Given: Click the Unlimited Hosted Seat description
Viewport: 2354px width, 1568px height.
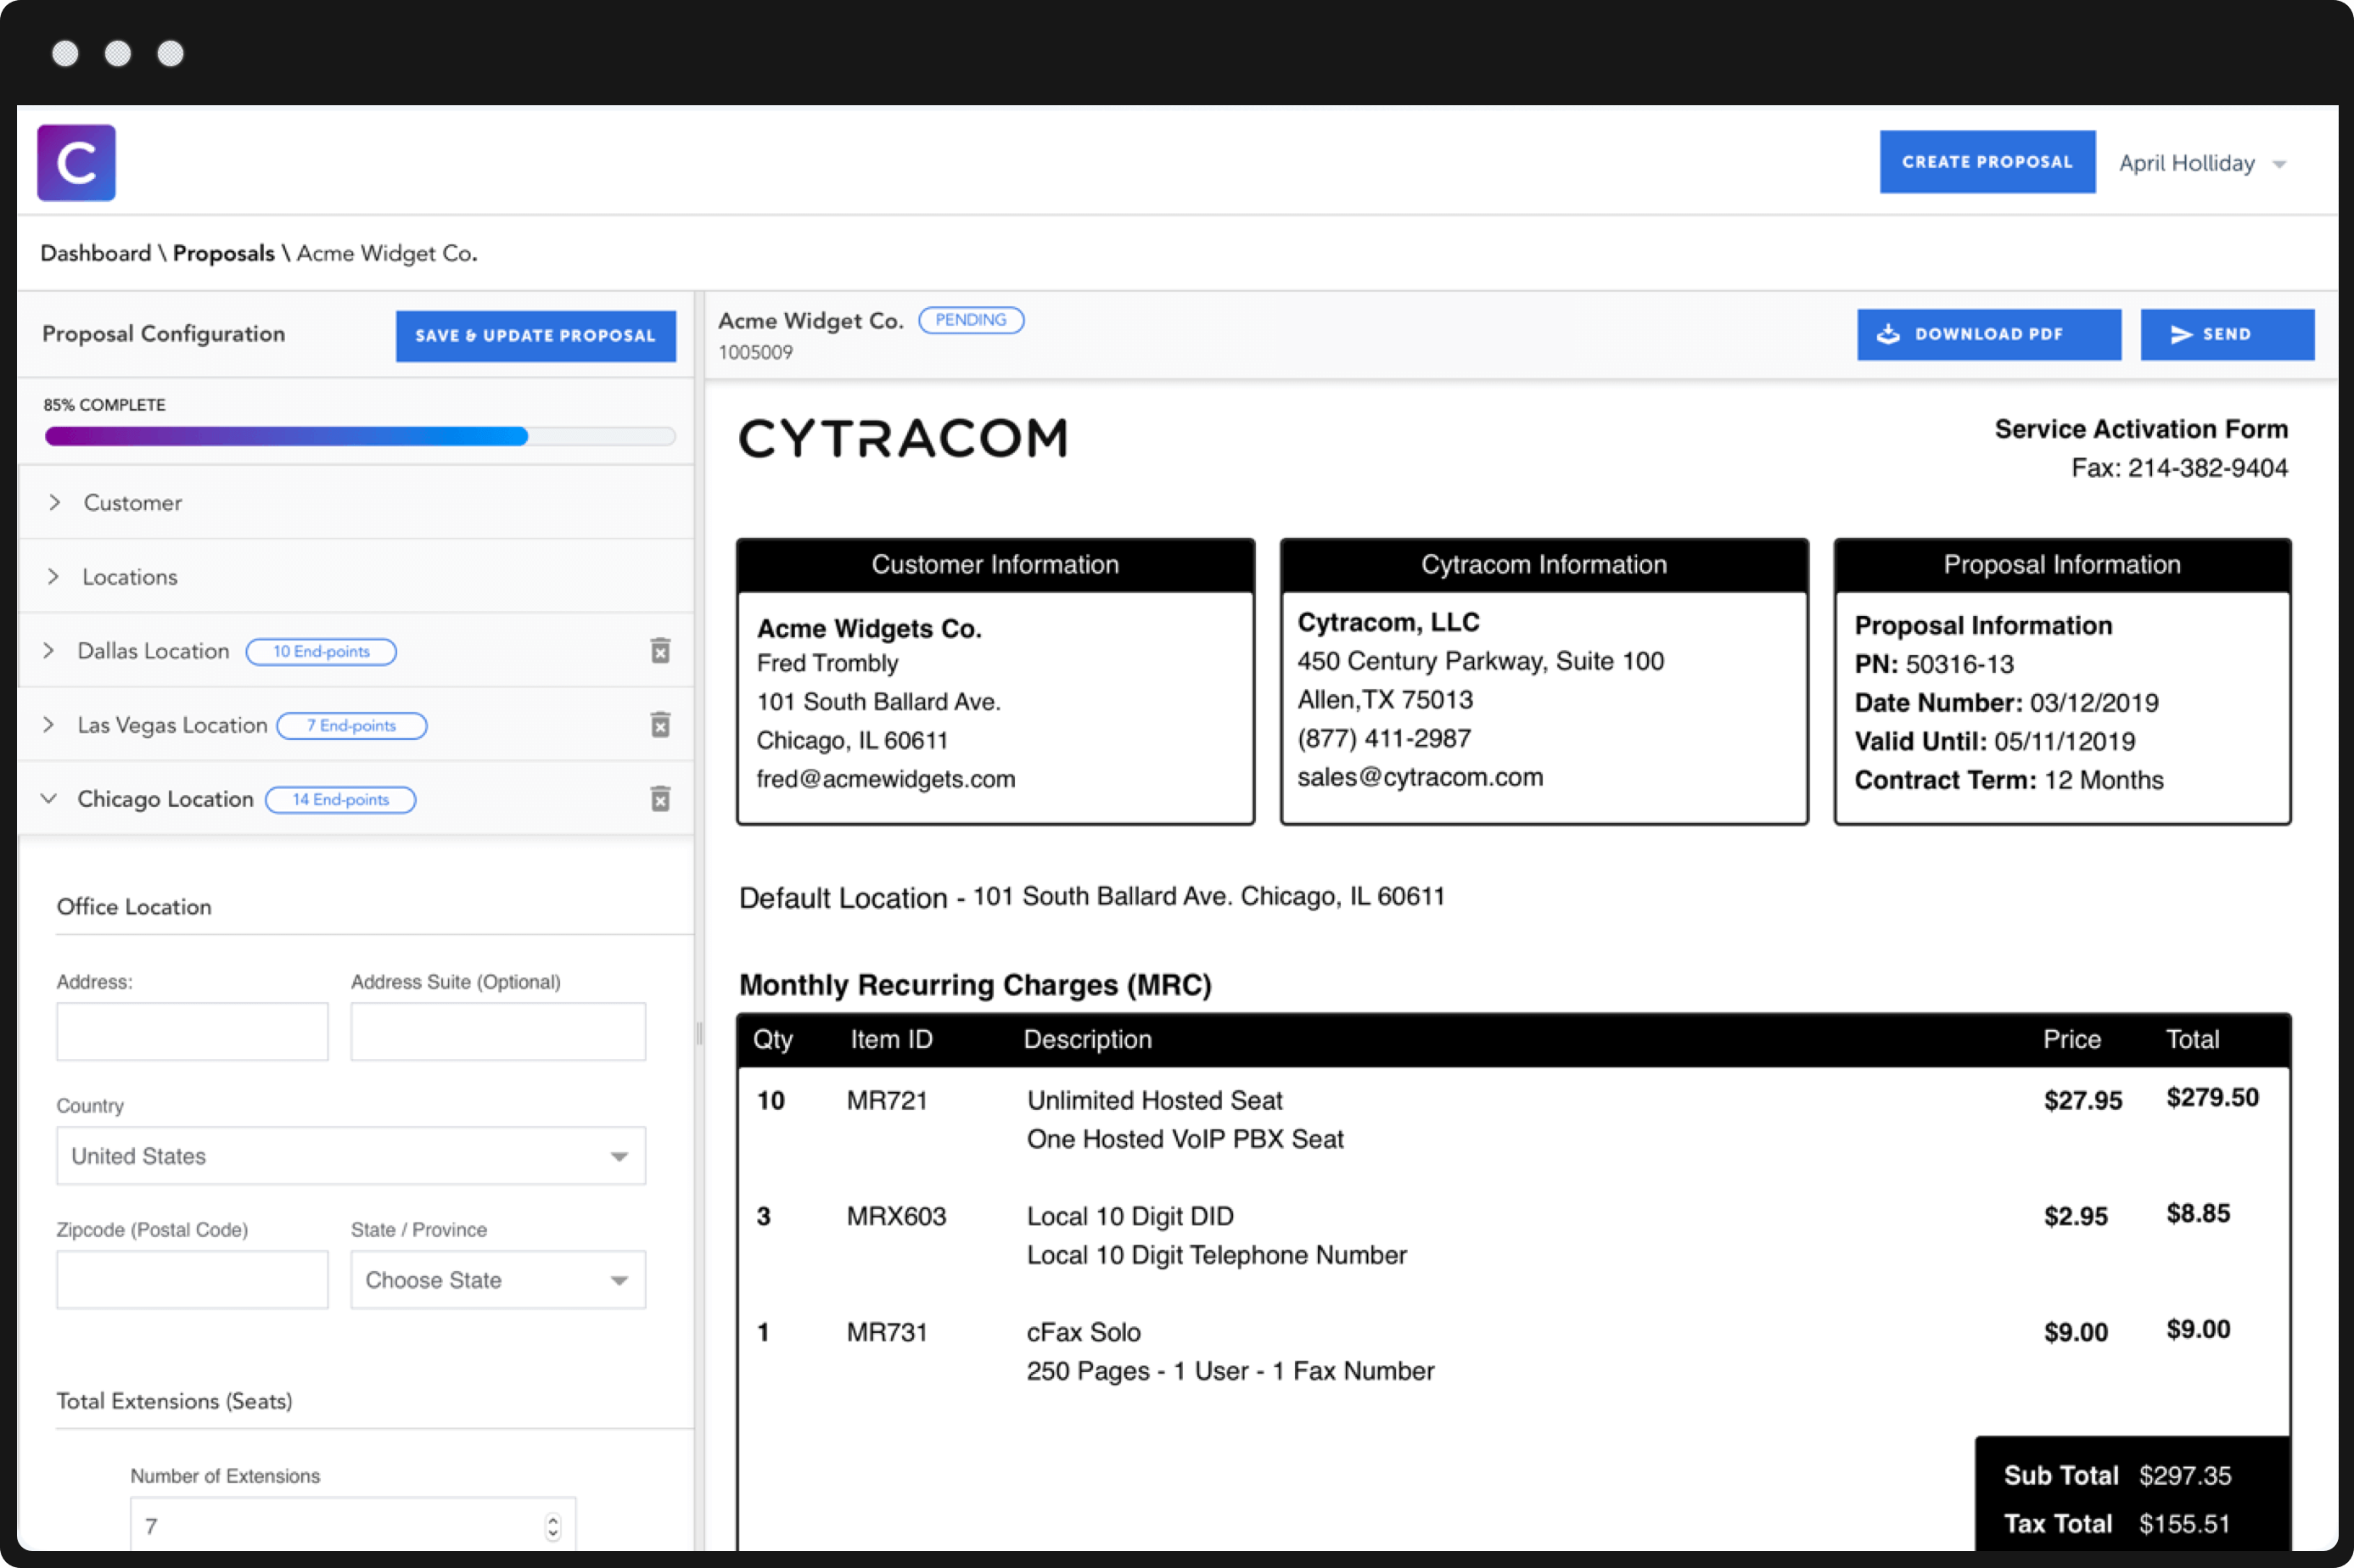Looking at the screenshot, I should point(1154,1101).
